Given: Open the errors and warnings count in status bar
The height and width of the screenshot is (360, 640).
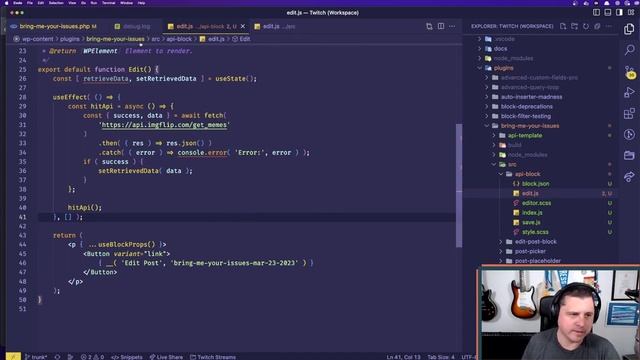Looking at the screenshot, I should point(92,357).
